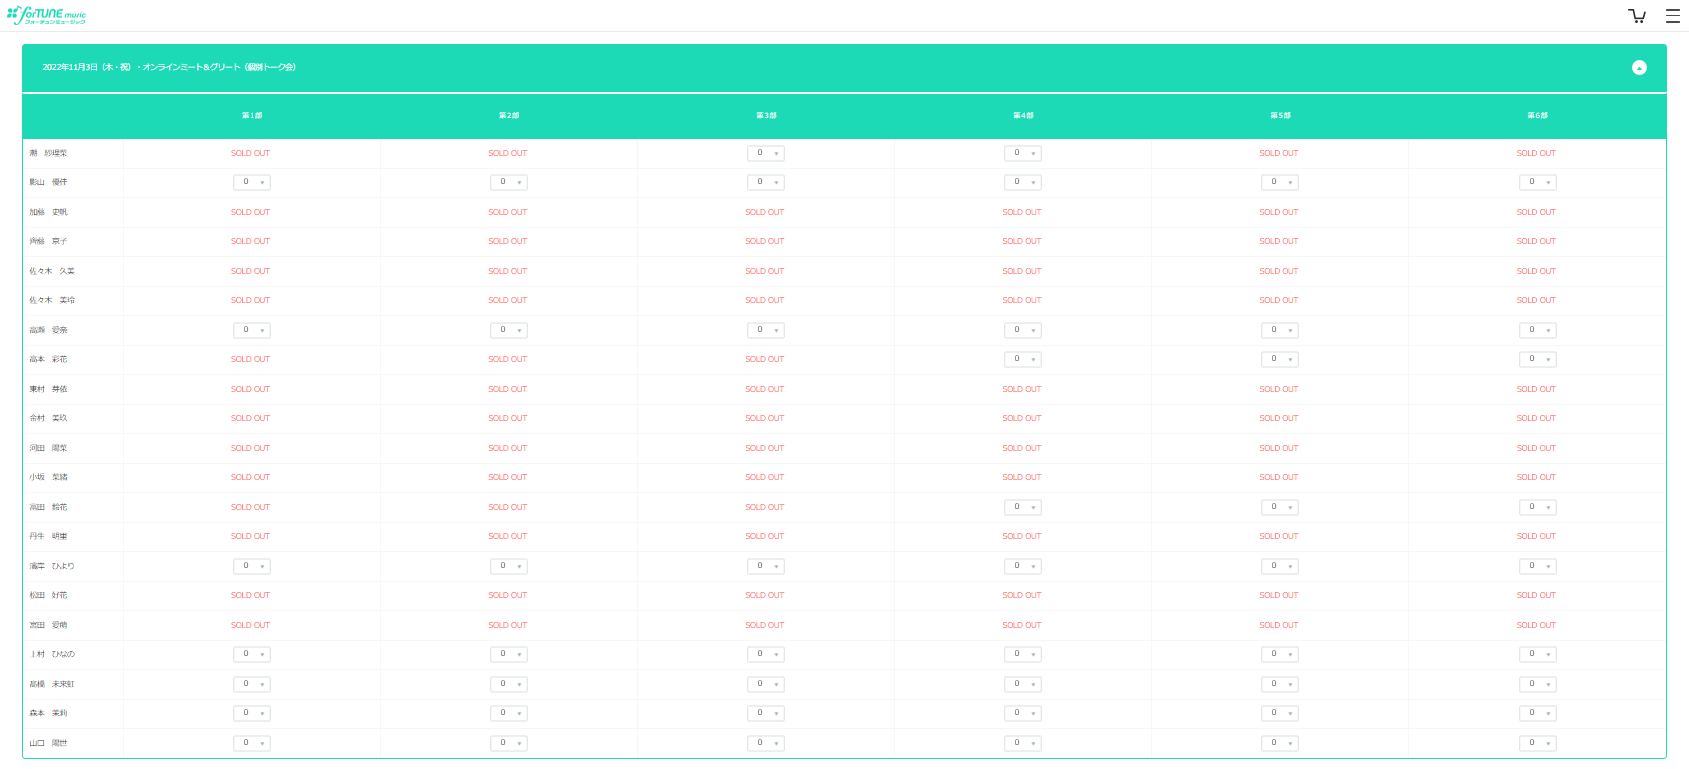The image size is (1689, 769).
Task: Select the 佐々木 美玲 member name
Action: [x=52, y=300]
